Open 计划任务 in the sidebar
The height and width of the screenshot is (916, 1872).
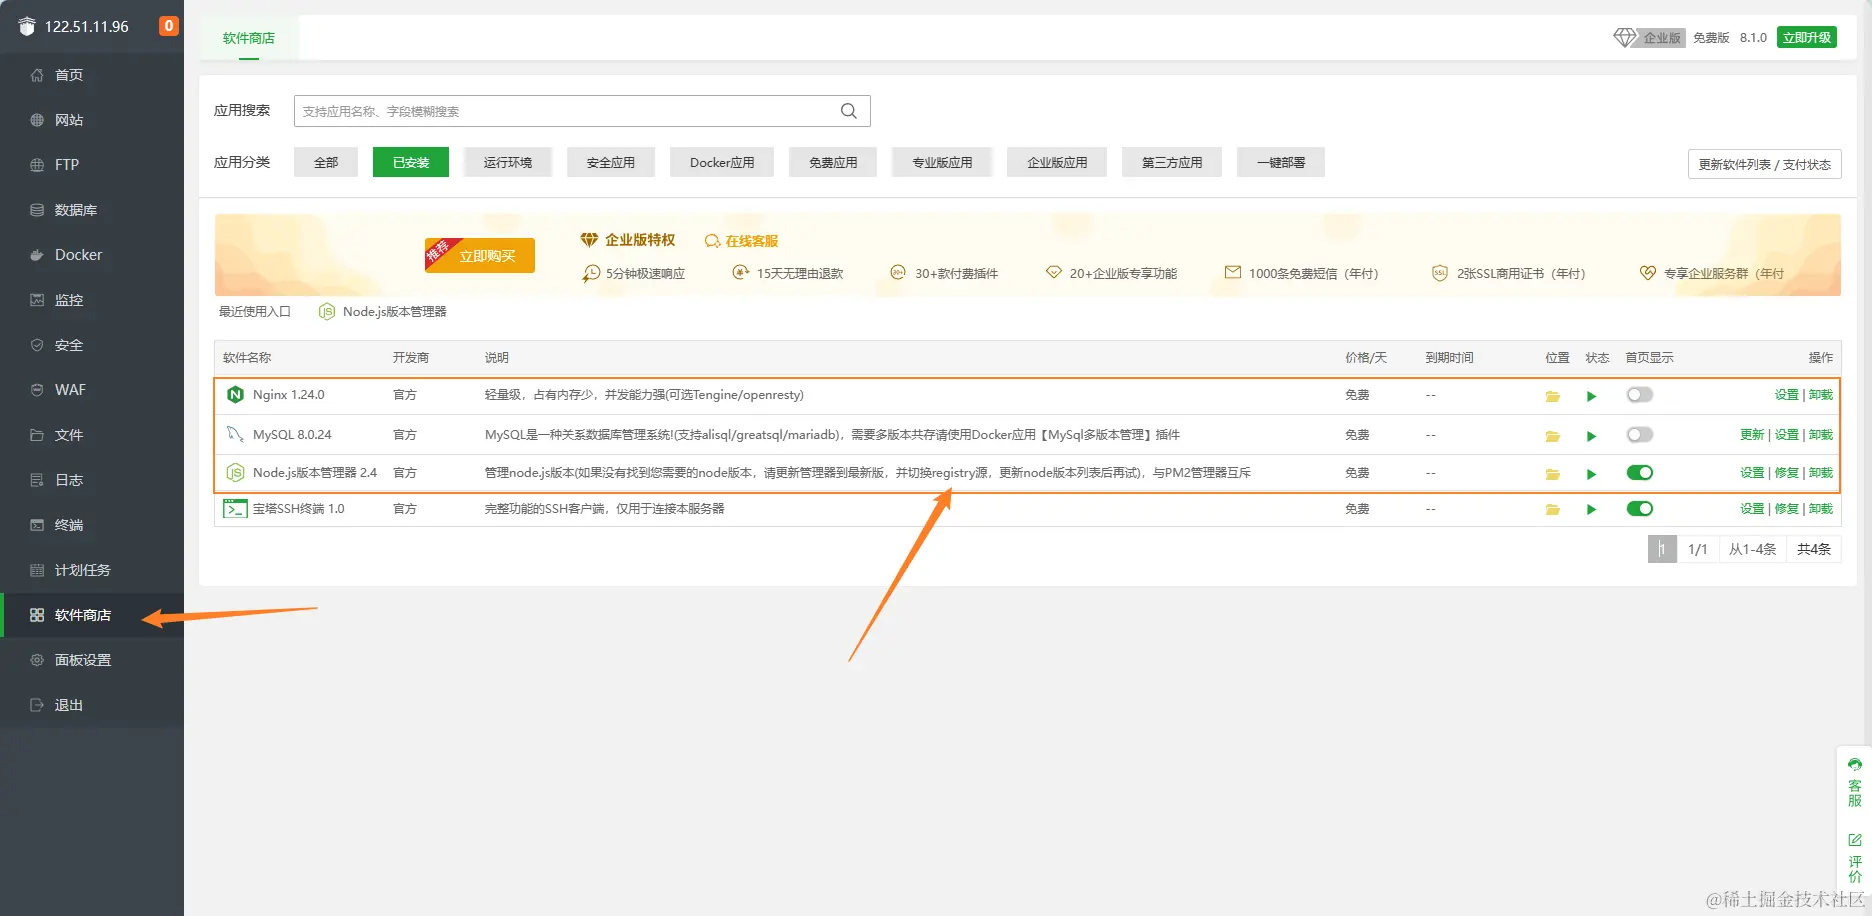tap(92, 570)
